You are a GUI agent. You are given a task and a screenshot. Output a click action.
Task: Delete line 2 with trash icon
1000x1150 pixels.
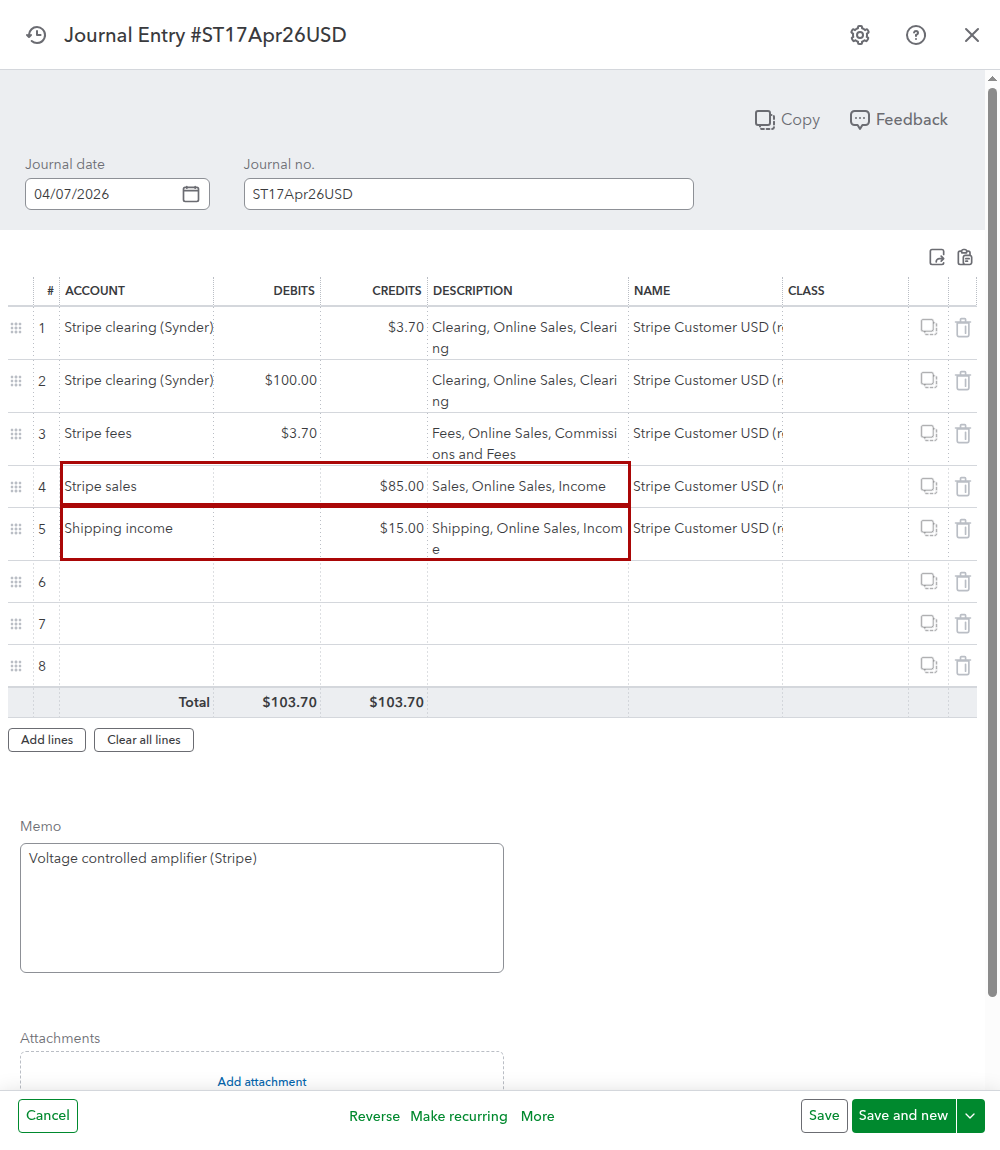click(x=963, y=381)
